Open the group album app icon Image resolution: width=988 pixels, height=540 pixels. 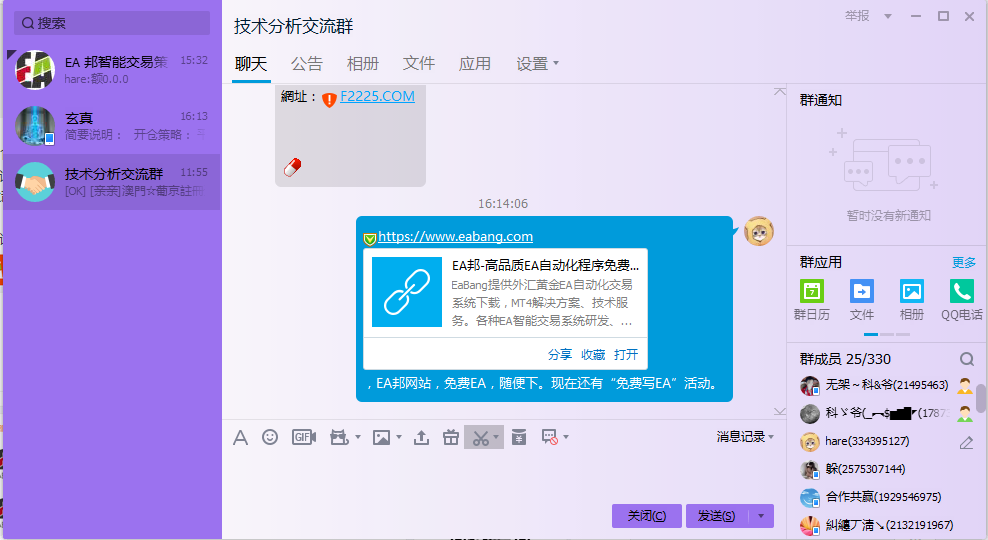click(x=912, y=291)
